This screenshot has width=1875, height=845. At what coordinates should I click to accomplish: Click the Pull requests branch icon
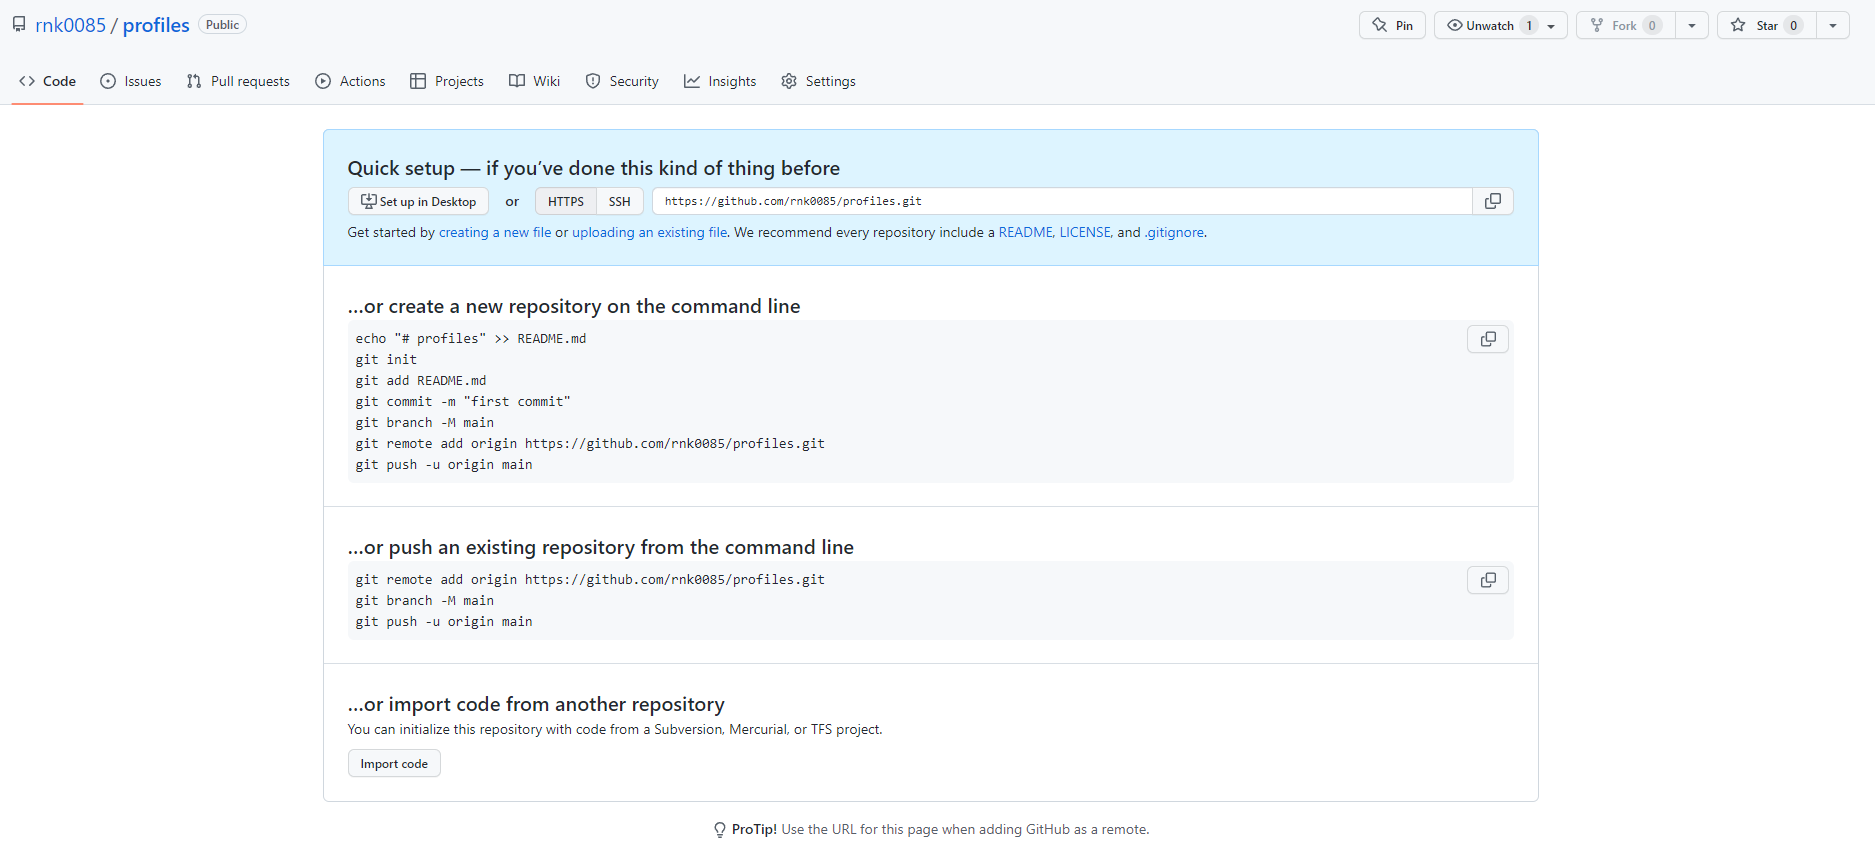pos(194,81)
